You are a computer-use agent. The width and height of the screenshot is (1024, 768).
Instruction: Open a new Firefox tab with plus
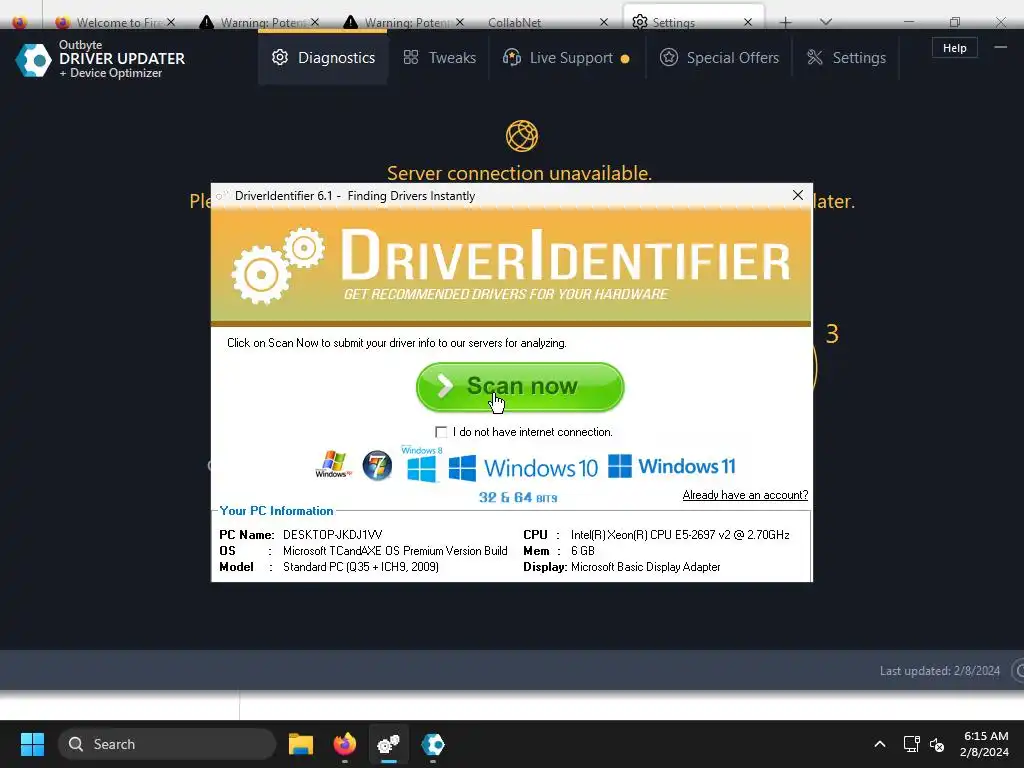click(x=785, y=22)
